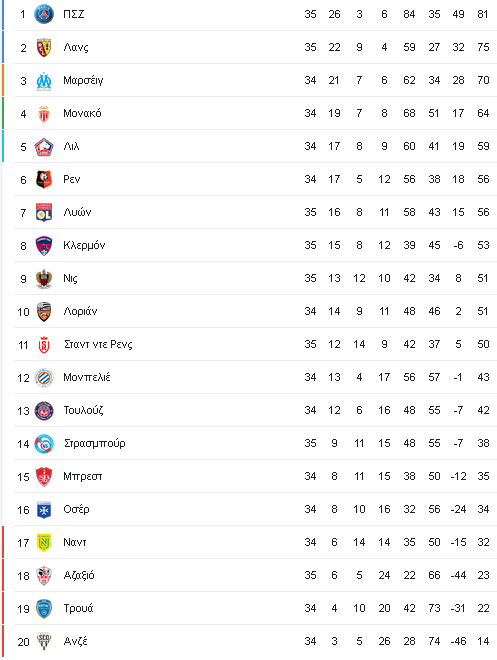Select the Μονακό team badge
The image size is (497, 660).
click(x=44, y=113)
